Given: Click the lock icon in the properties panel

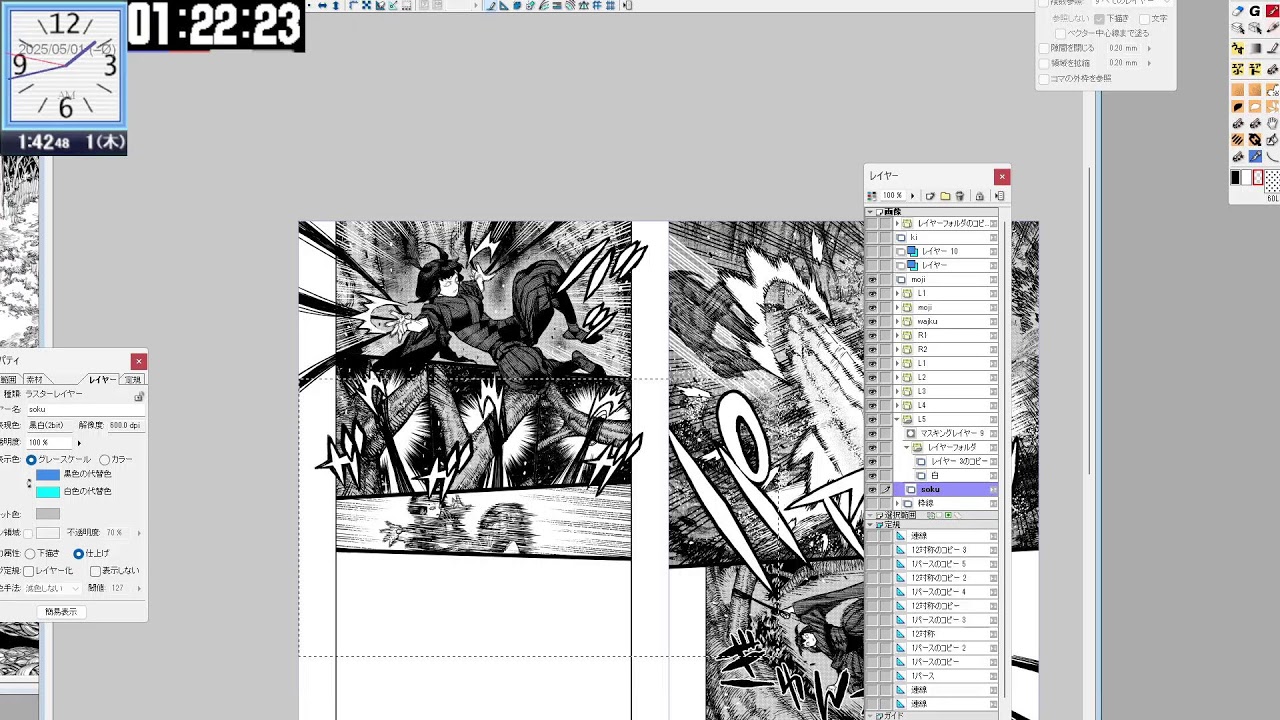Looking at the screenshot, I should click(x=139, y=397).
